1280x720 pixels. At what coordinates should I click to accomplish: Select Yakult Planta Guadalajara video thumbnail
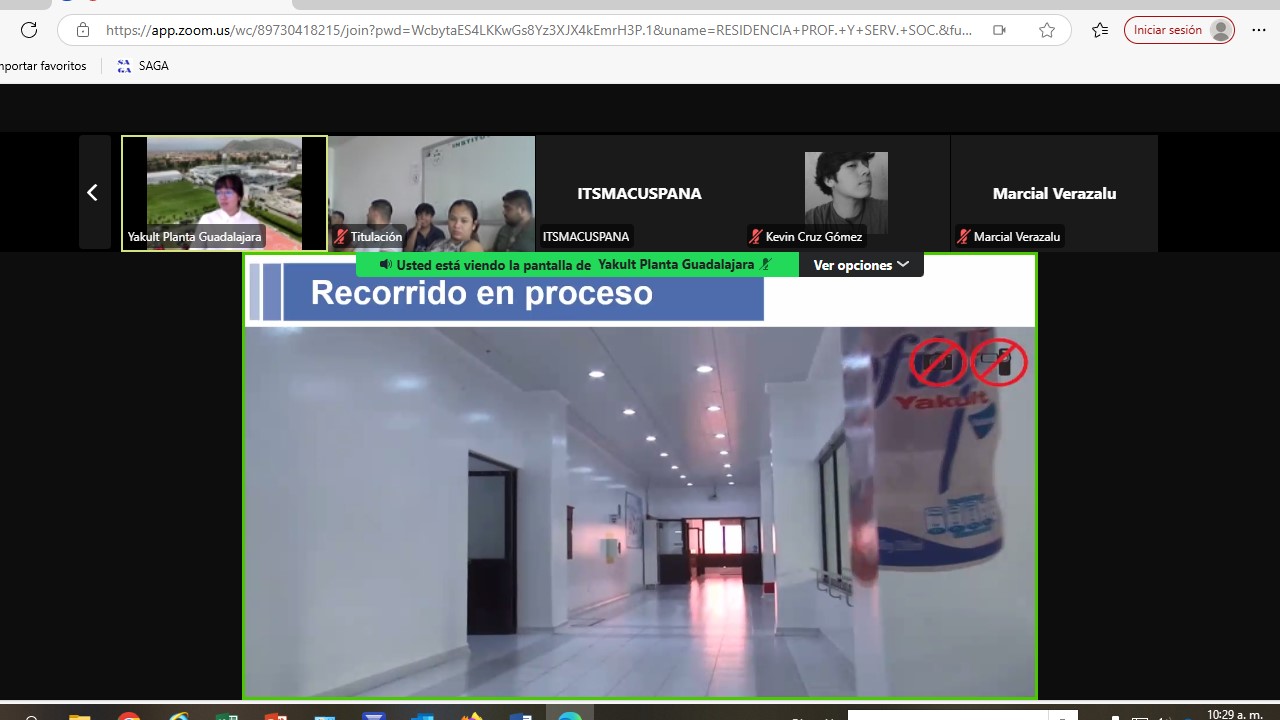click(x=224, y=193)
